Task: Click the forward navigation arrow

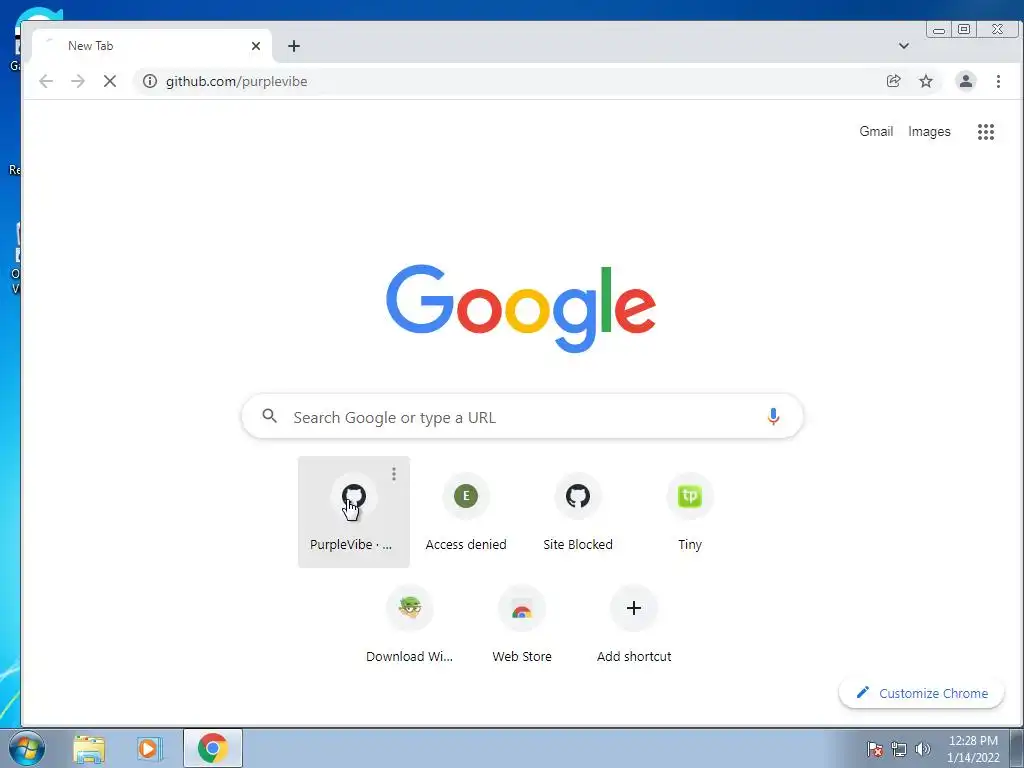Action: pyautogui.click(x=78, y=81)
